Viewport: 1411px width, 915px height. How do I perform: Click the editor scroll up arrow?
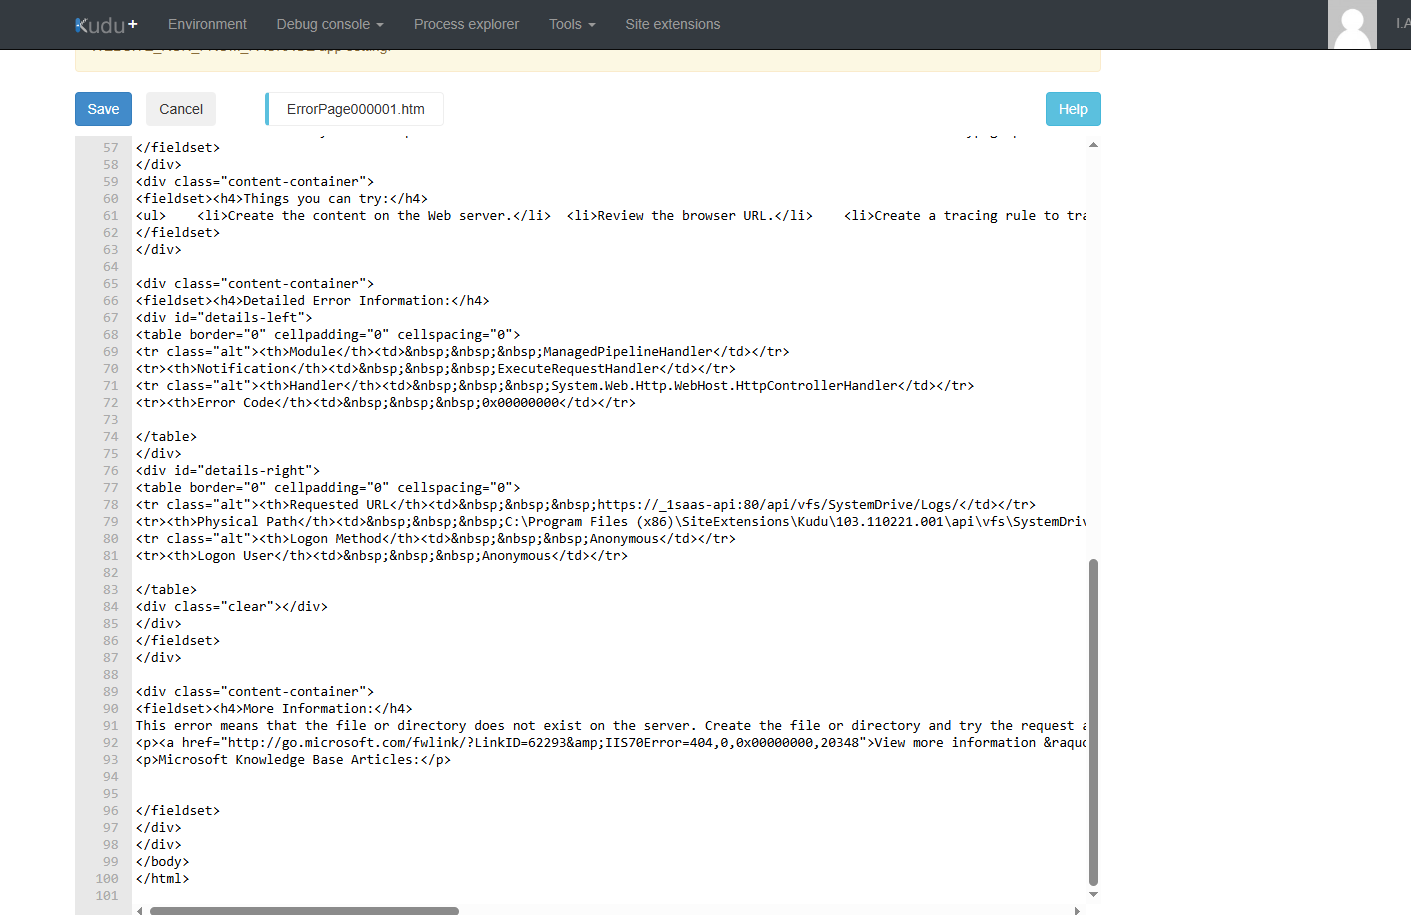1093,145
